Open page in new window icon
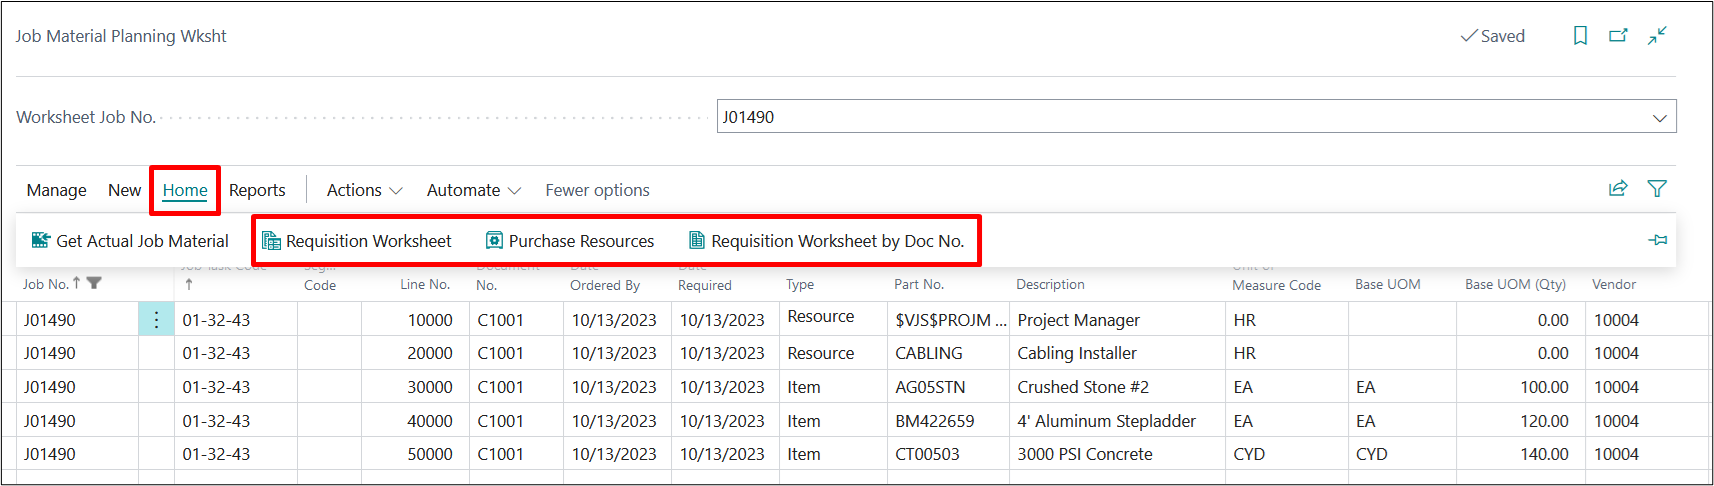Image resolution: width=1714 pixels, height=486 pixels. [1618, 36]
